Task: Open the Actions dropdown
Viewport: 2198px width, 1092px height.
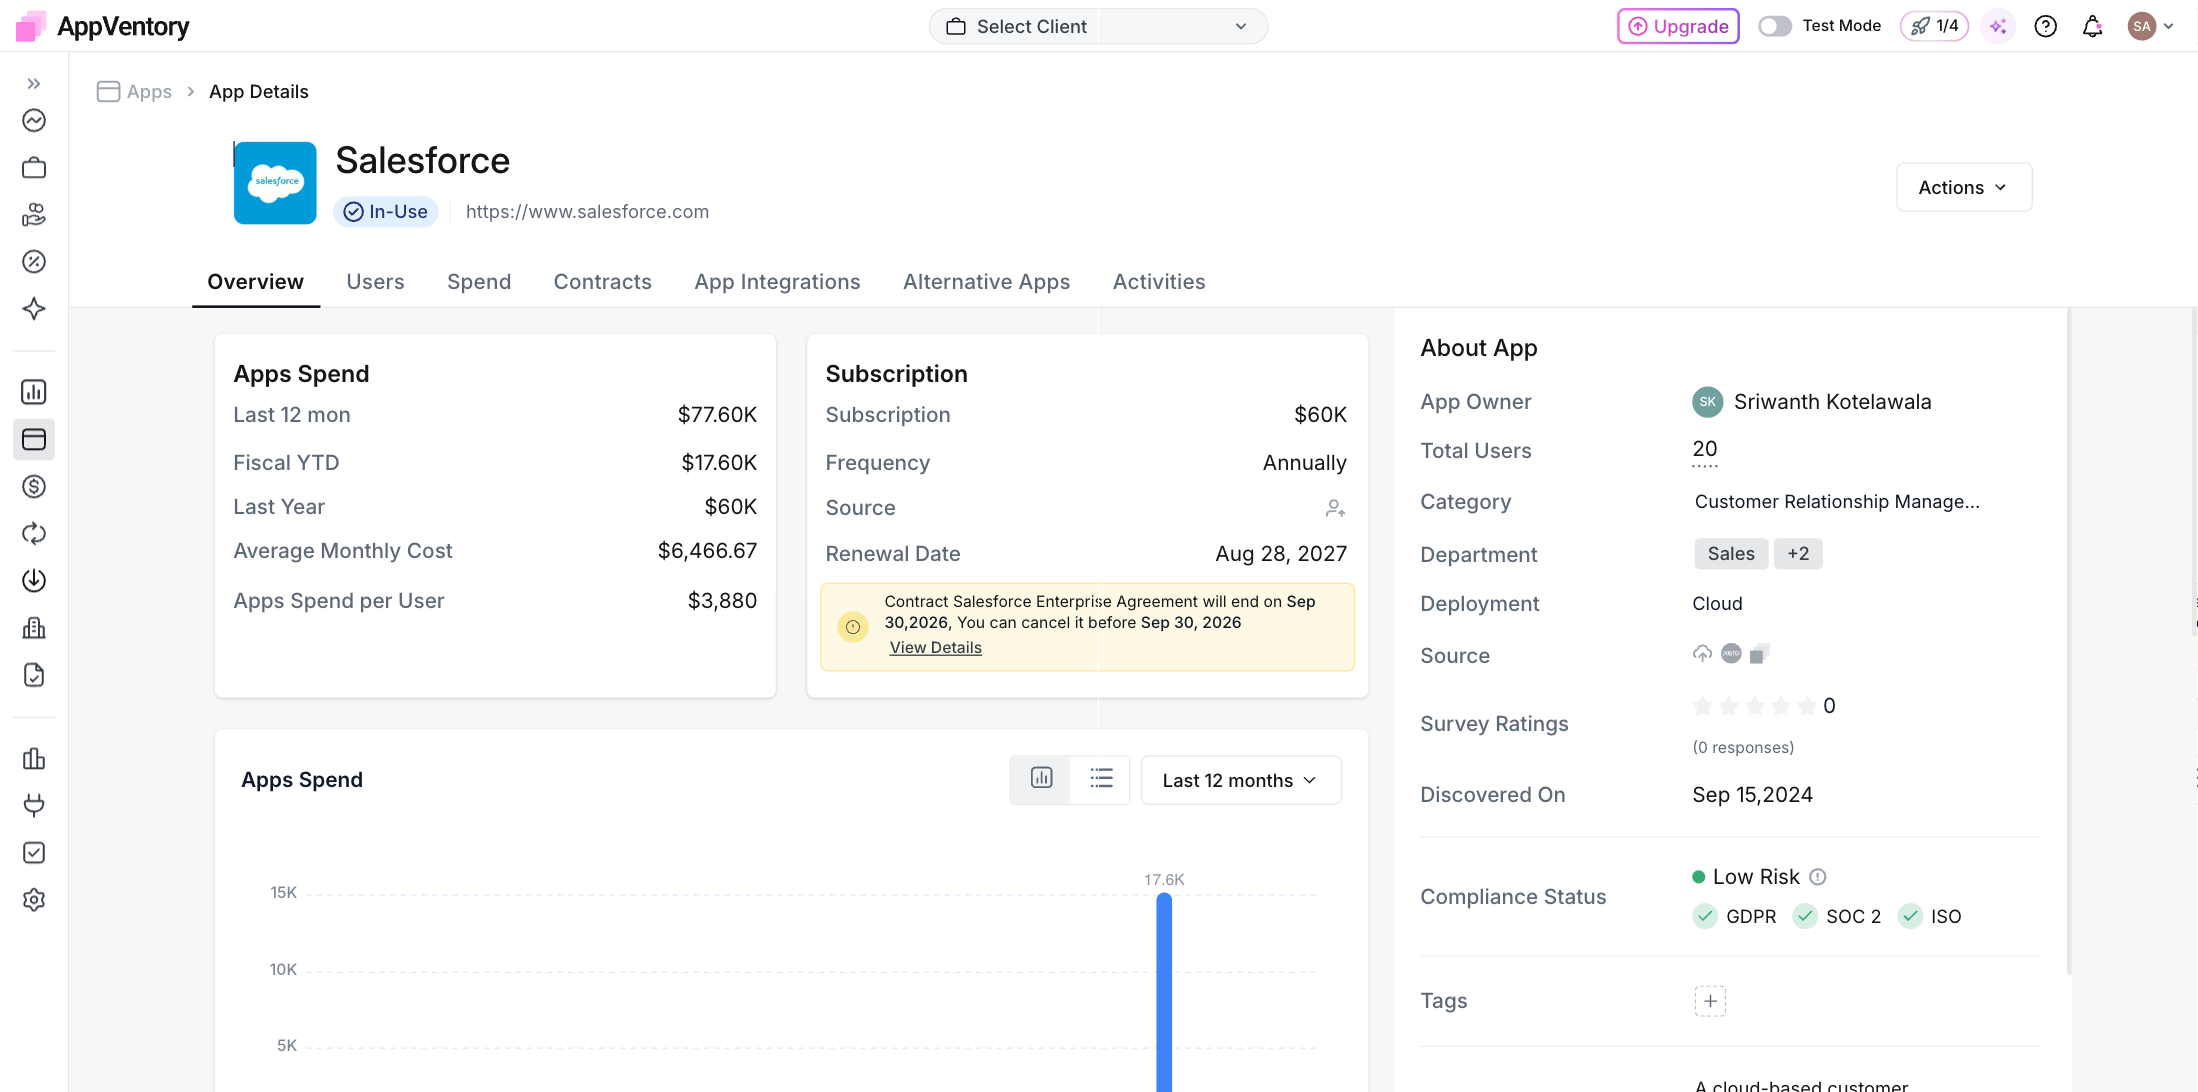Action: [x=1963, y=187]
